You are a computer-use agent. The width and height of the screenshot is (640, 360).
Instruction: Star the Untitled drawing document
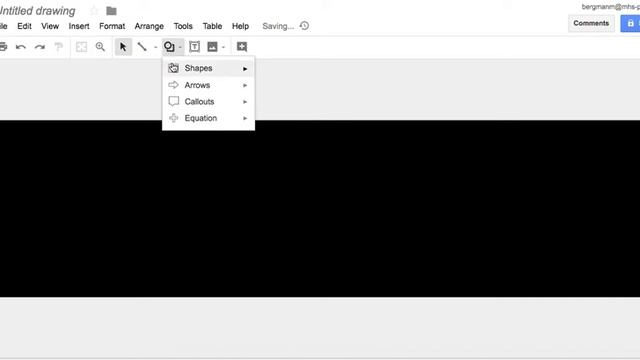pos(94,11)
